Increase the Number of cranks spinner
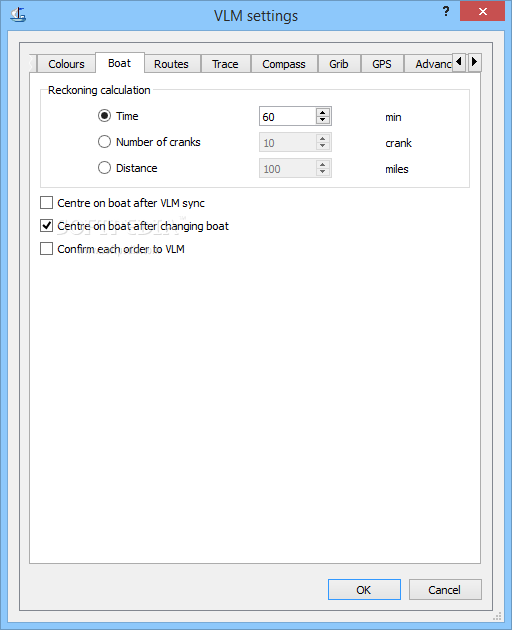 [x=323, y=139]
